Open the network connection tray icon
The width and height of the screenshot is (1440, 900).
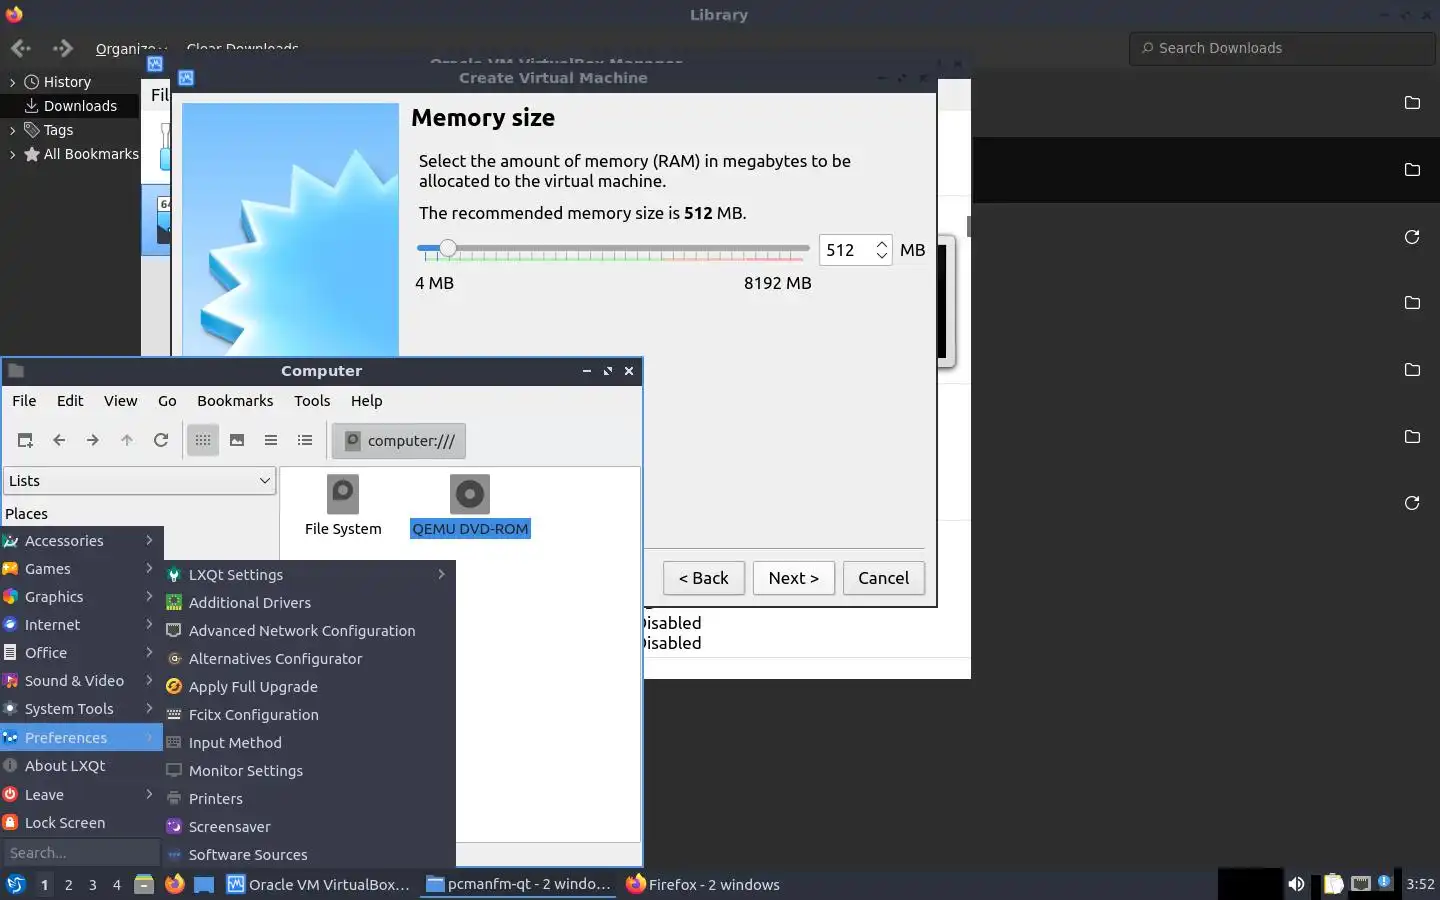pyautogui.click(x=1361, y=884)
